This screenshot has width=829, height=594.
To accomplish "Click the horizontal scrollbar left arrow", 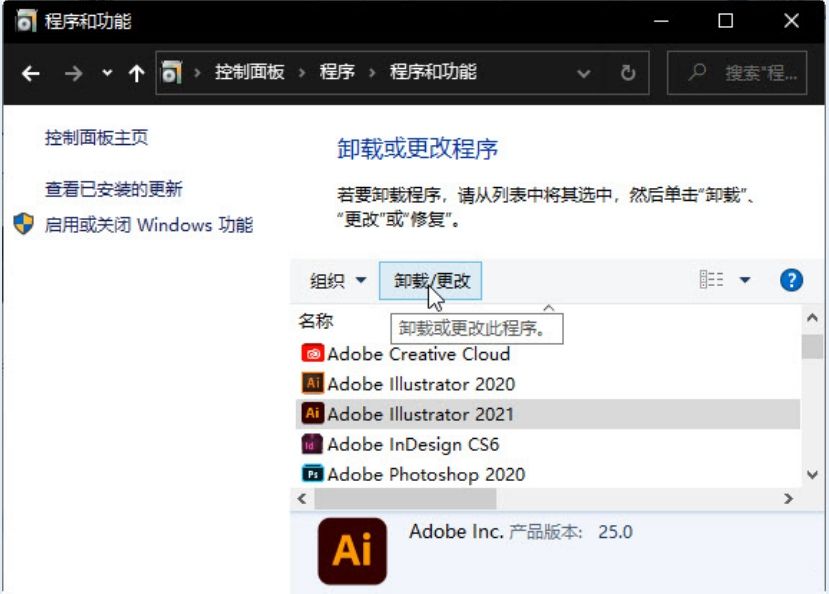I will (x=302, y=498).
